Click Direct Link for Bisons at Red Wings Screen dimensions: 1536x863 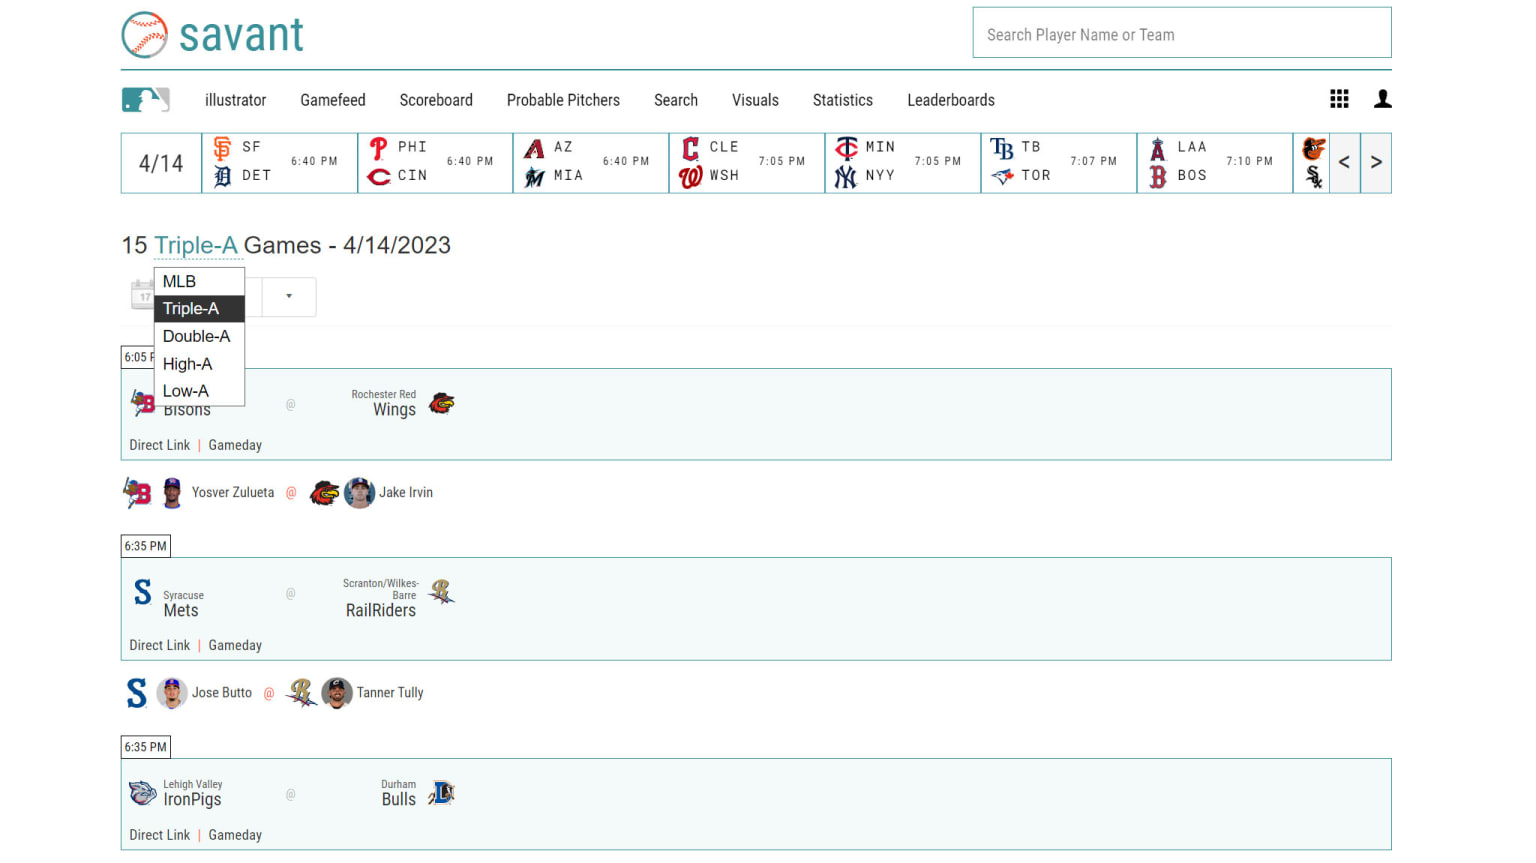159,446
